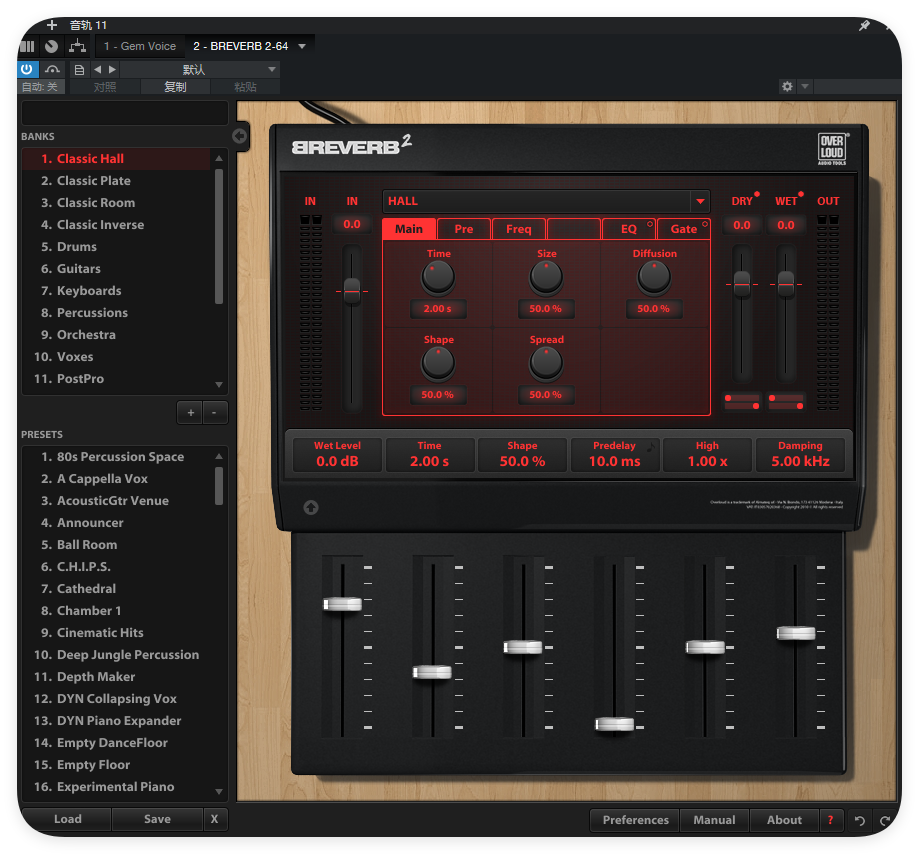Open dropdown beside 2 - BREVERB 2-64
The image size is (919, 854).
[302, 46]
